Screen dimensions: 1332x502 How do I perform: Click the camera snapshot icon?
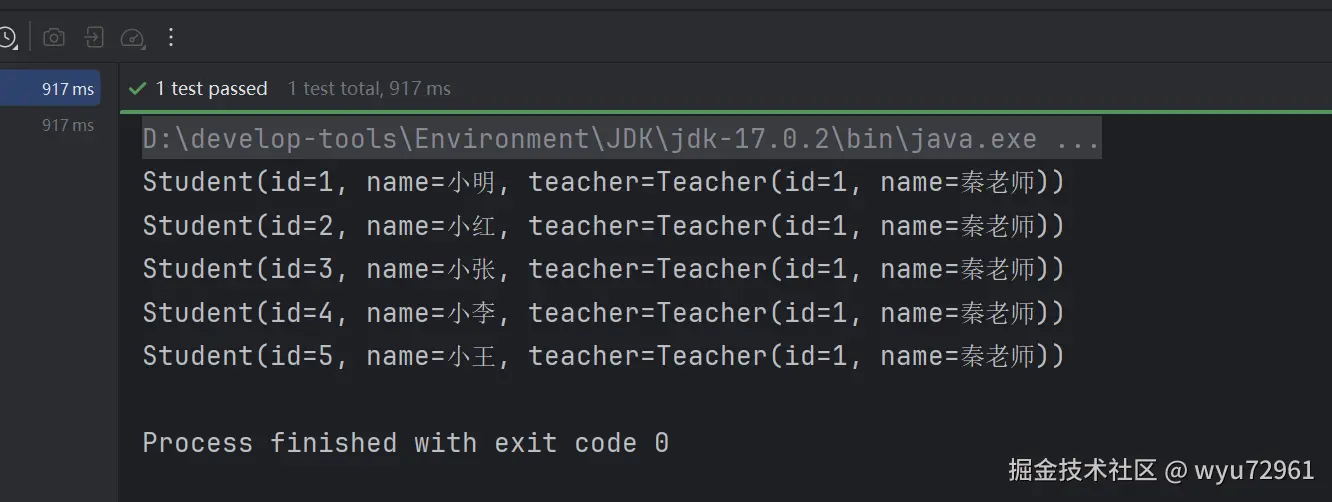(54, 38)
